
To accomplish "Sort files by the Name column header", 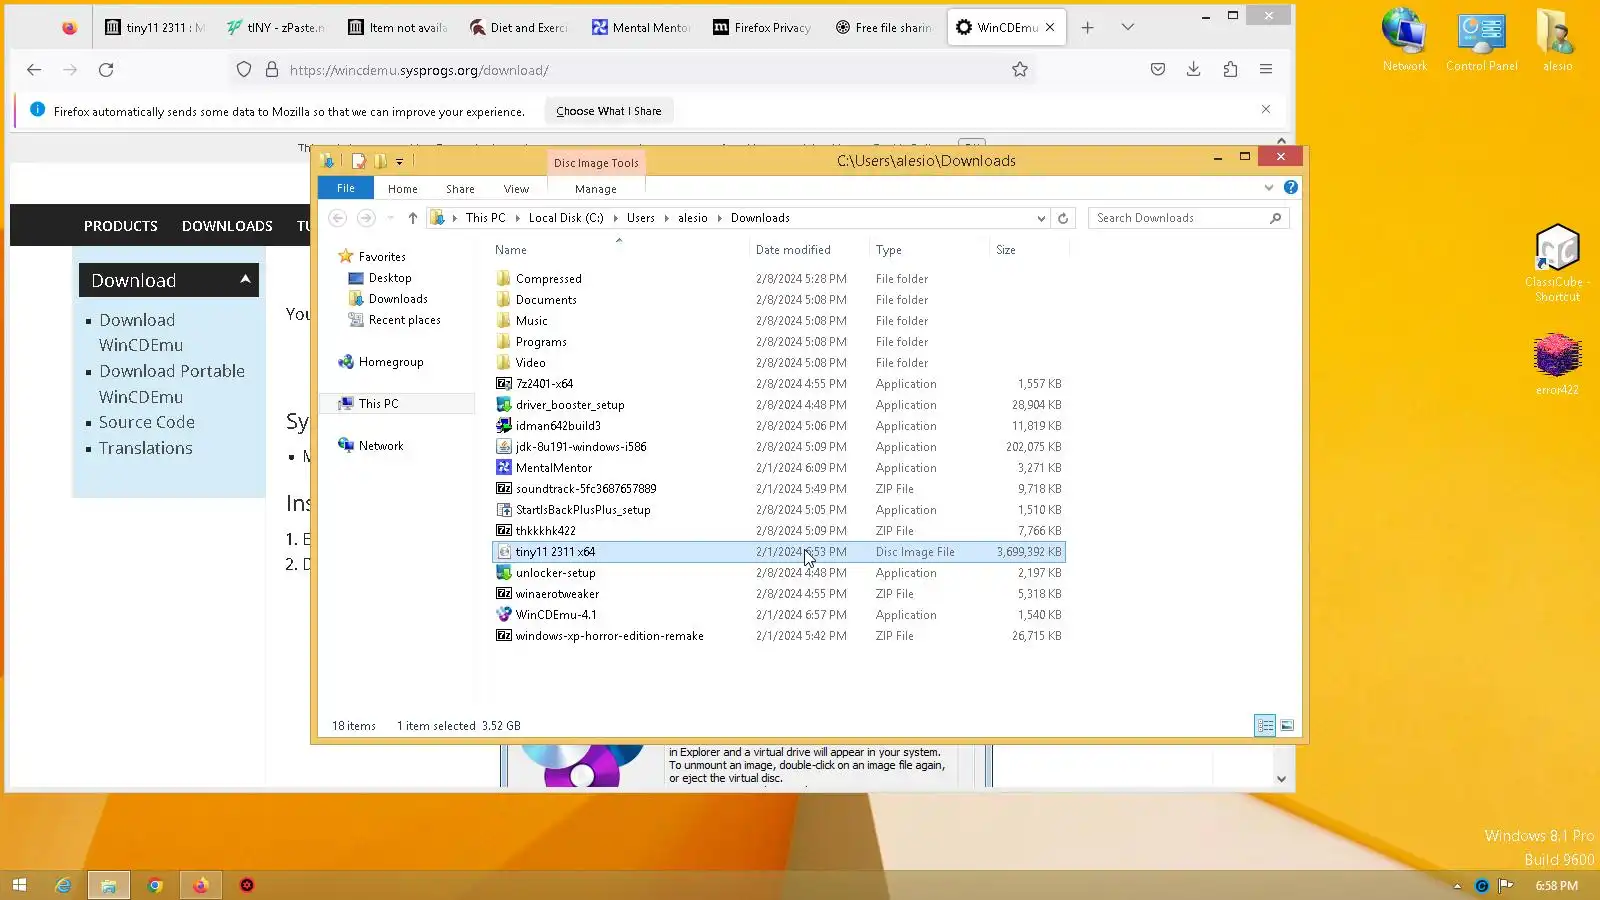I will tap(511, 250).
